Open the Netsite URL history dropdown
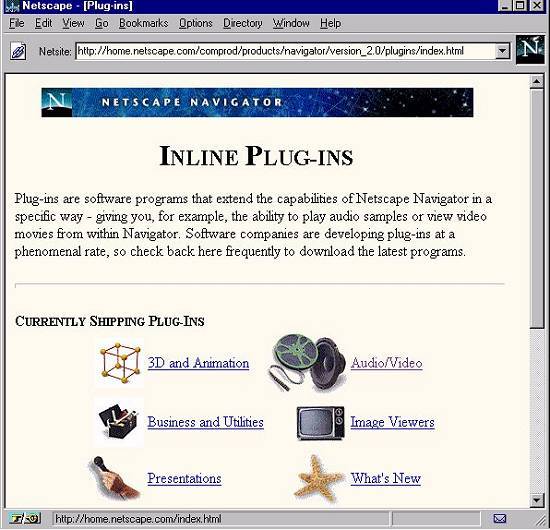 [x=502, y=51]
